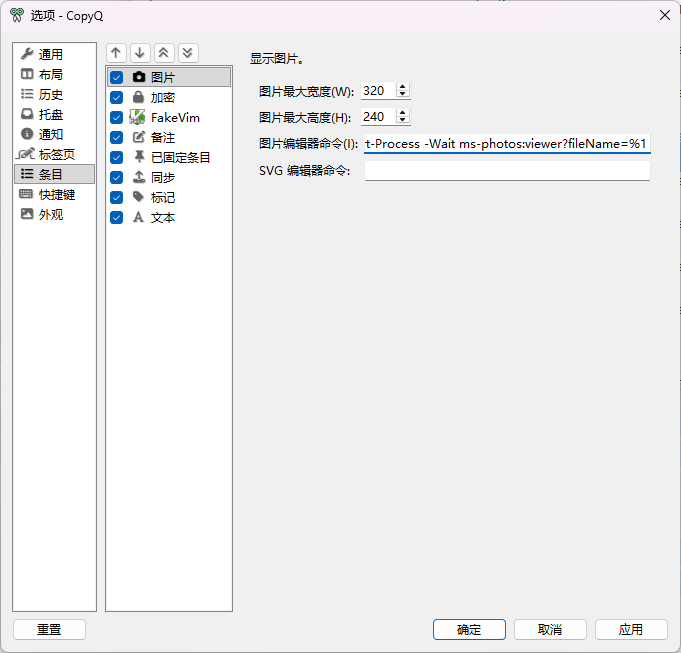Uncheck the 同步 plugin checkbox
Screen dimensions: 681x653
coord(116,177)
